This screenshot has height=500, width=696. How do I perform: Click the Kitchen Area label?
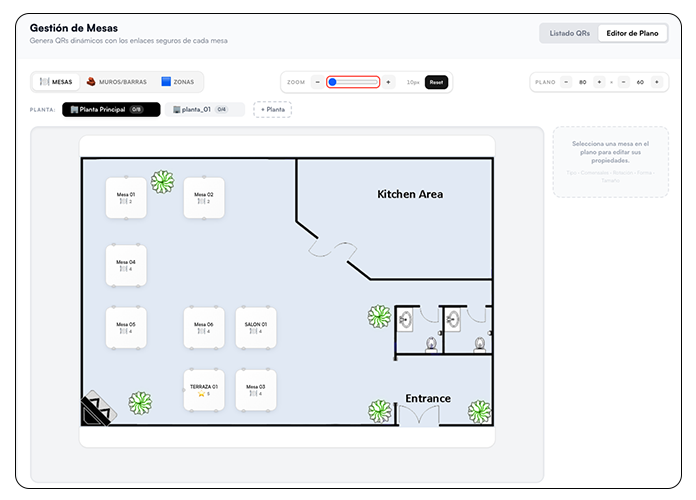(x=410, y=194)
